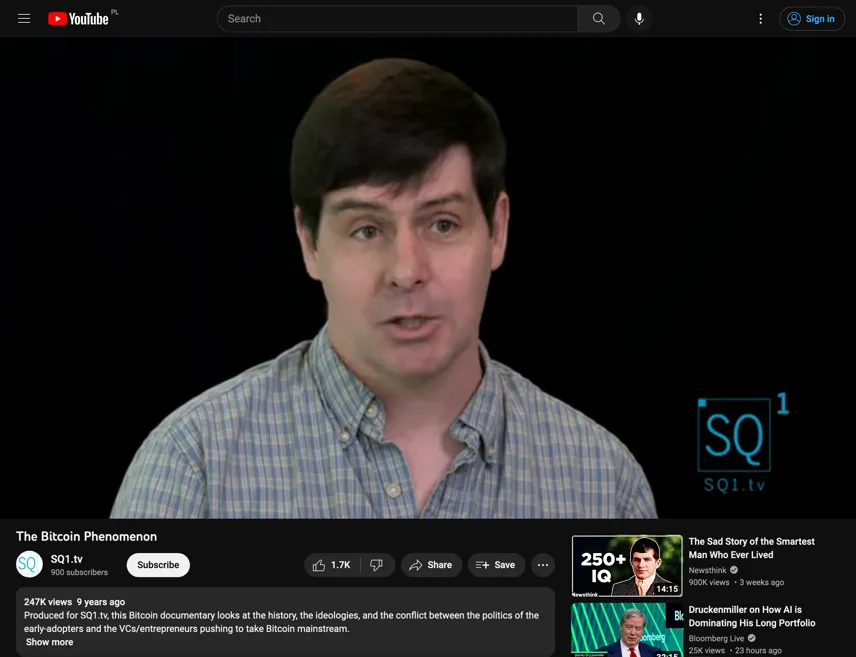Open the SQ1.tv channel name link
The height and width of the screenshot is (657, 856).
pyautogui.click(x=67, y=559)
